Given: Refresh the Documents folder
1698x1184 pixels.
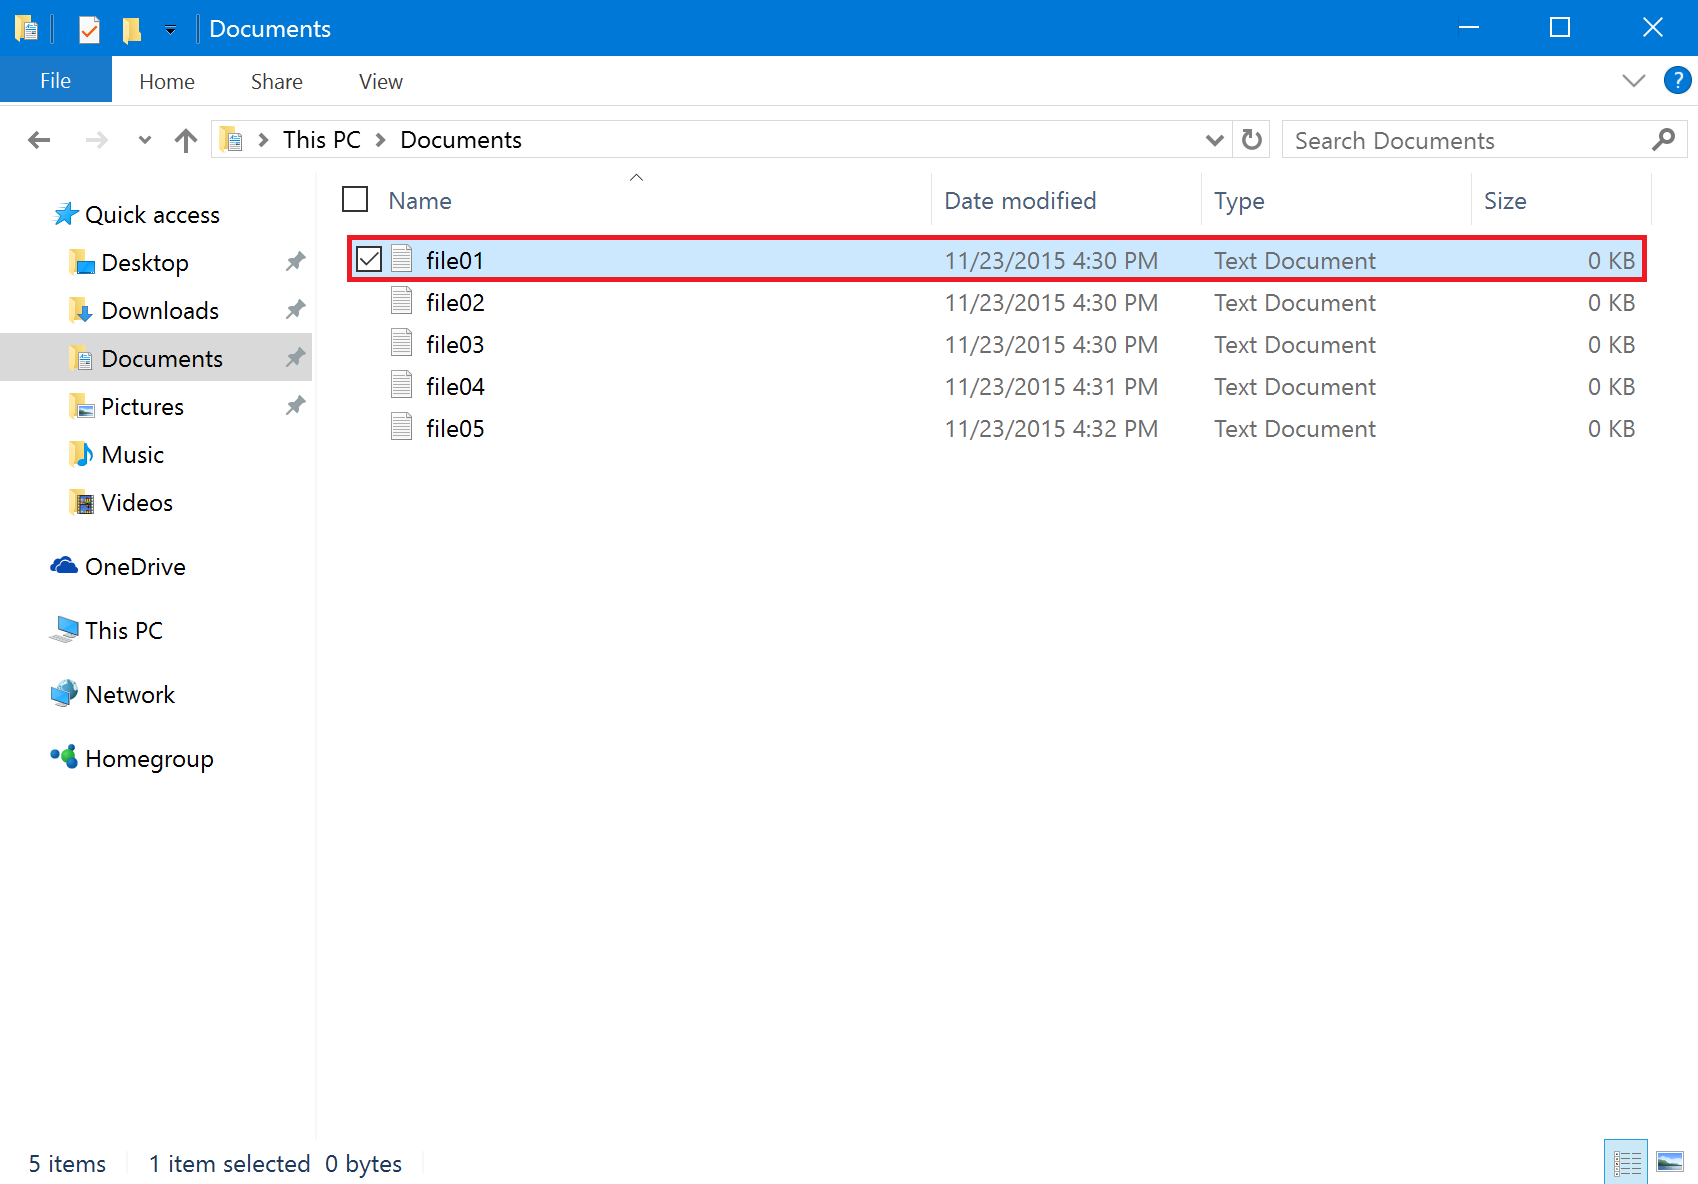Looking at the screenshot, I should point(1252,139).
